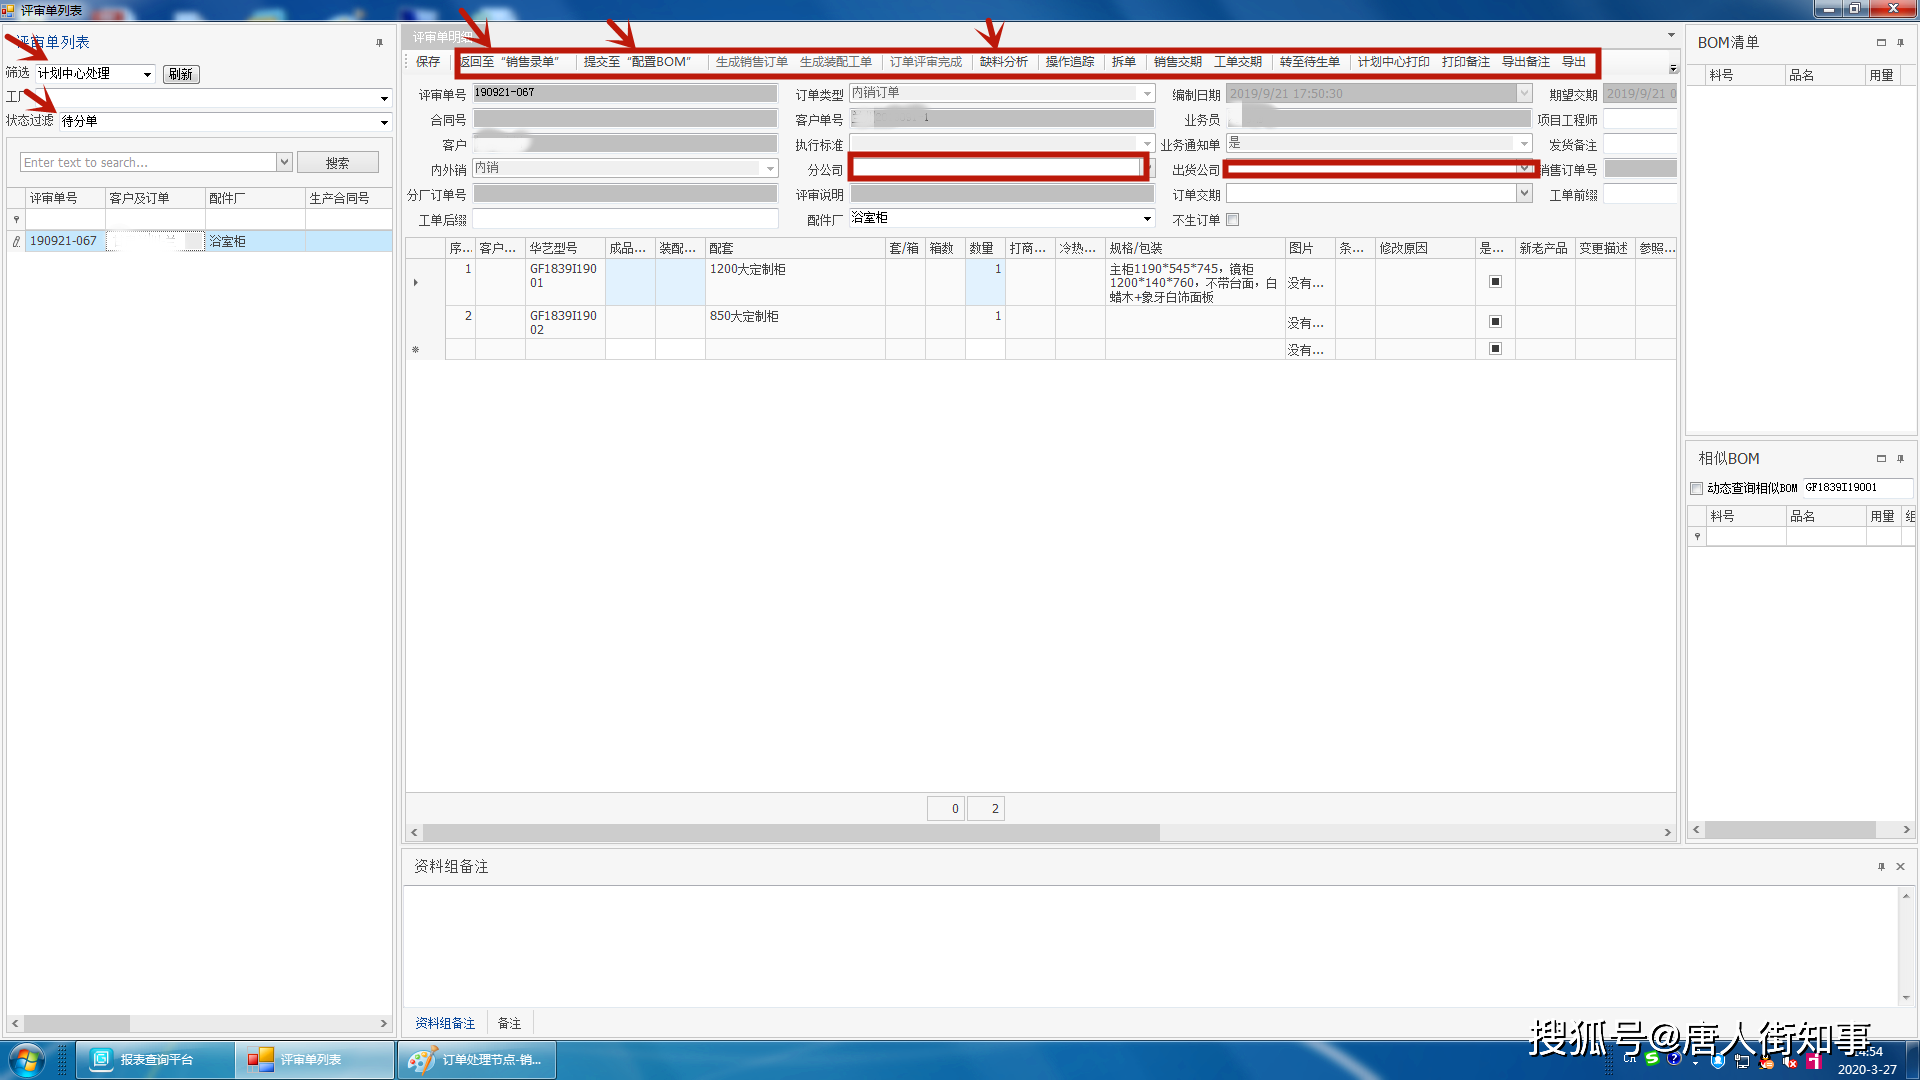
Task: Close the 资料组备注 panel
Action: (x=1900, y=867)
